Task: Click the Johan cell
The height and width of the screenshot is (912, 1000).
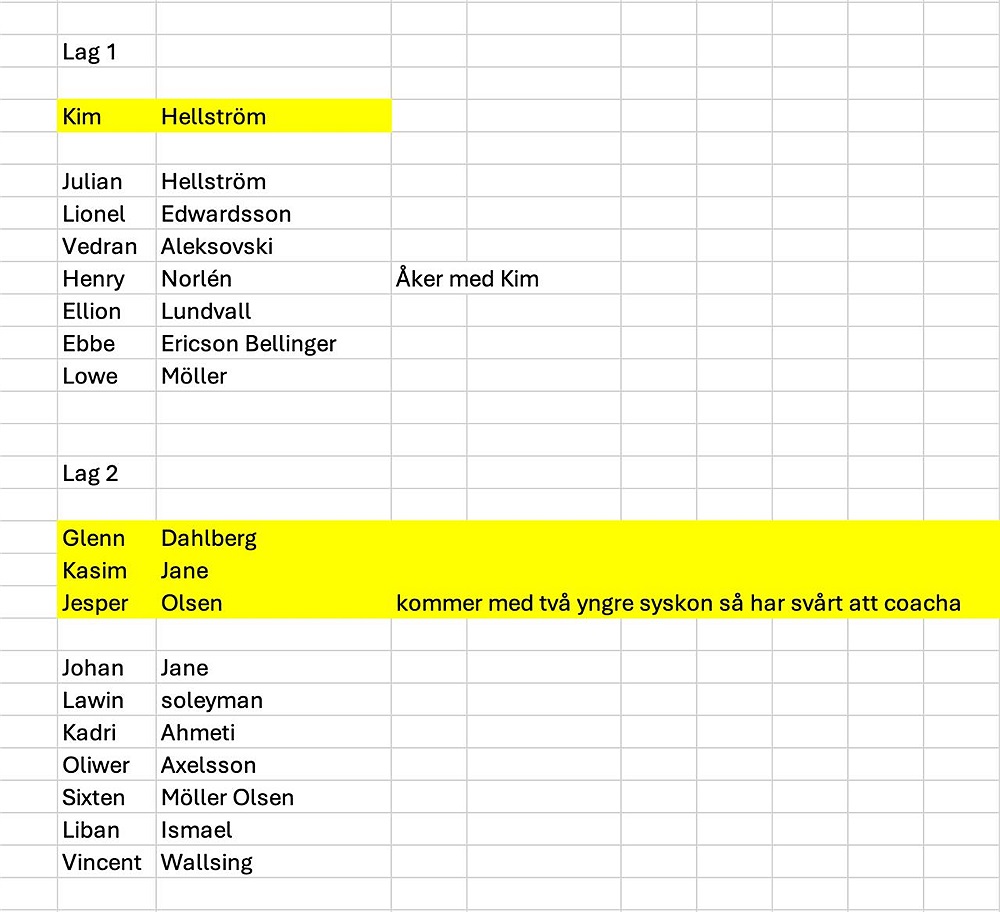Action: (107, 668)
